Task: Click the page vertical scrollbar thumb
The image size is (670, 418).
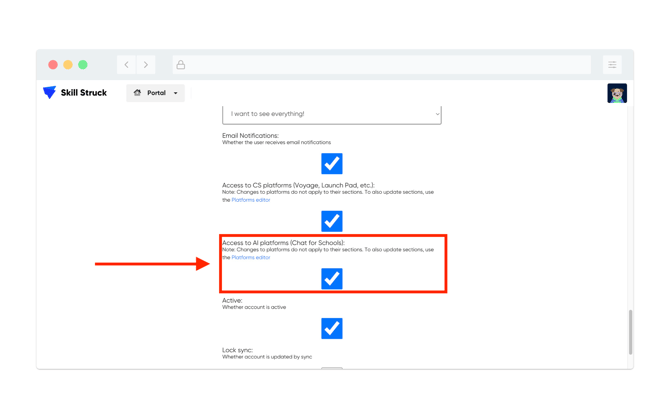Action: click(630, 332)
